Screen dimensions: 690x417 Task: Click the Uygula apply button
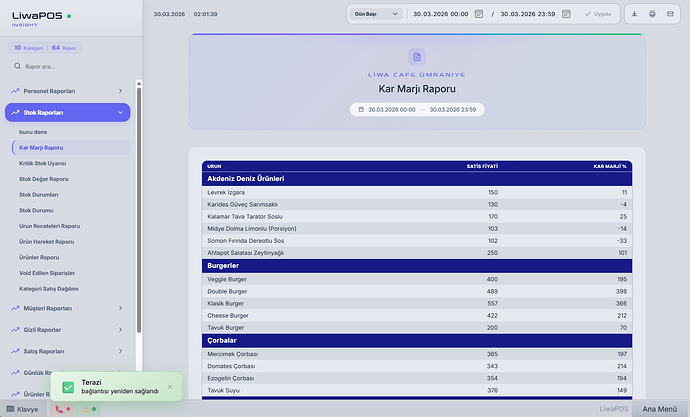[x=596, y=14]
